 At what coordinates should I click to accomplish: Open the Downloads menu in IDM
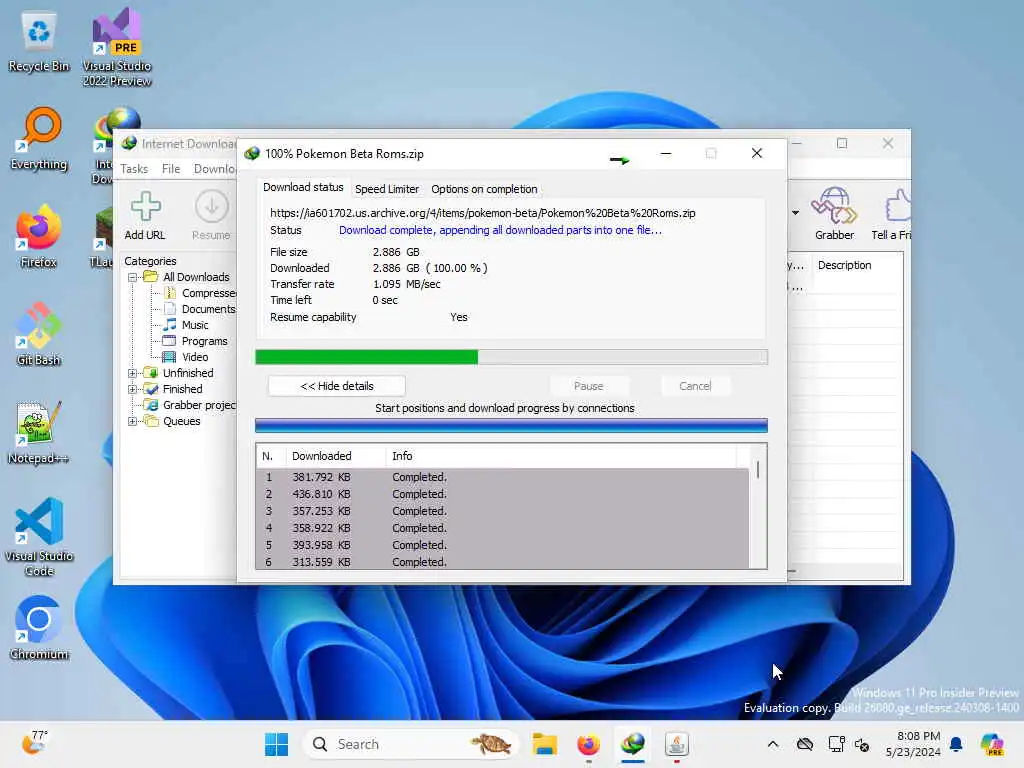point(214,169)
